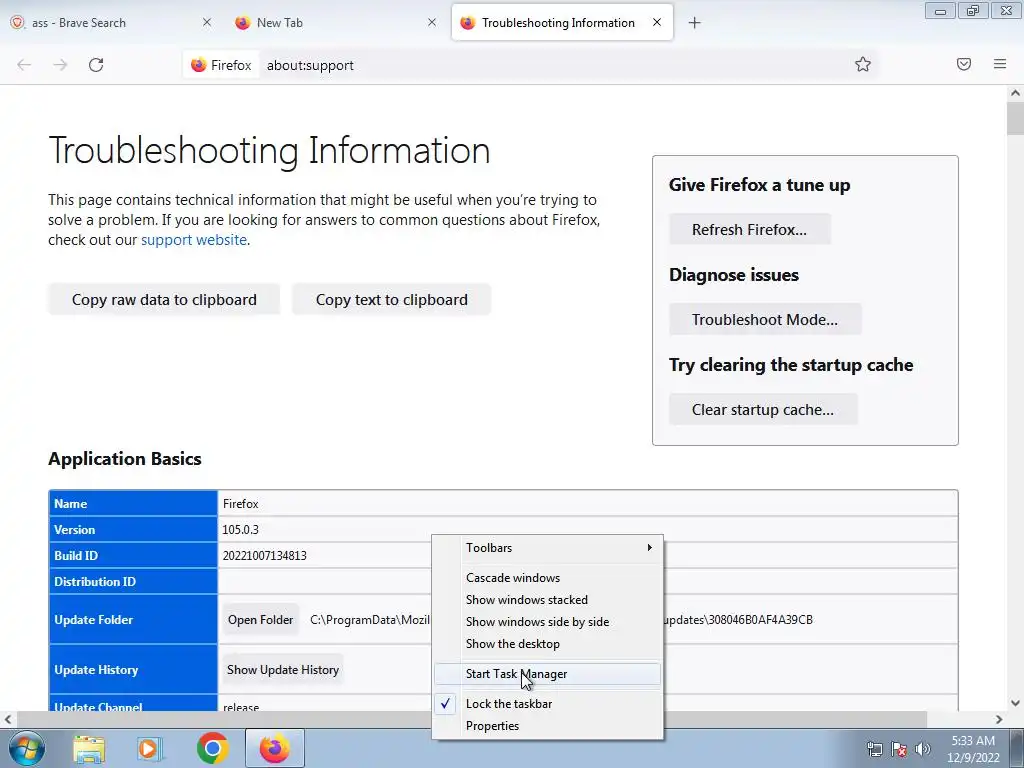Switch to the New Tab tab

336,22
